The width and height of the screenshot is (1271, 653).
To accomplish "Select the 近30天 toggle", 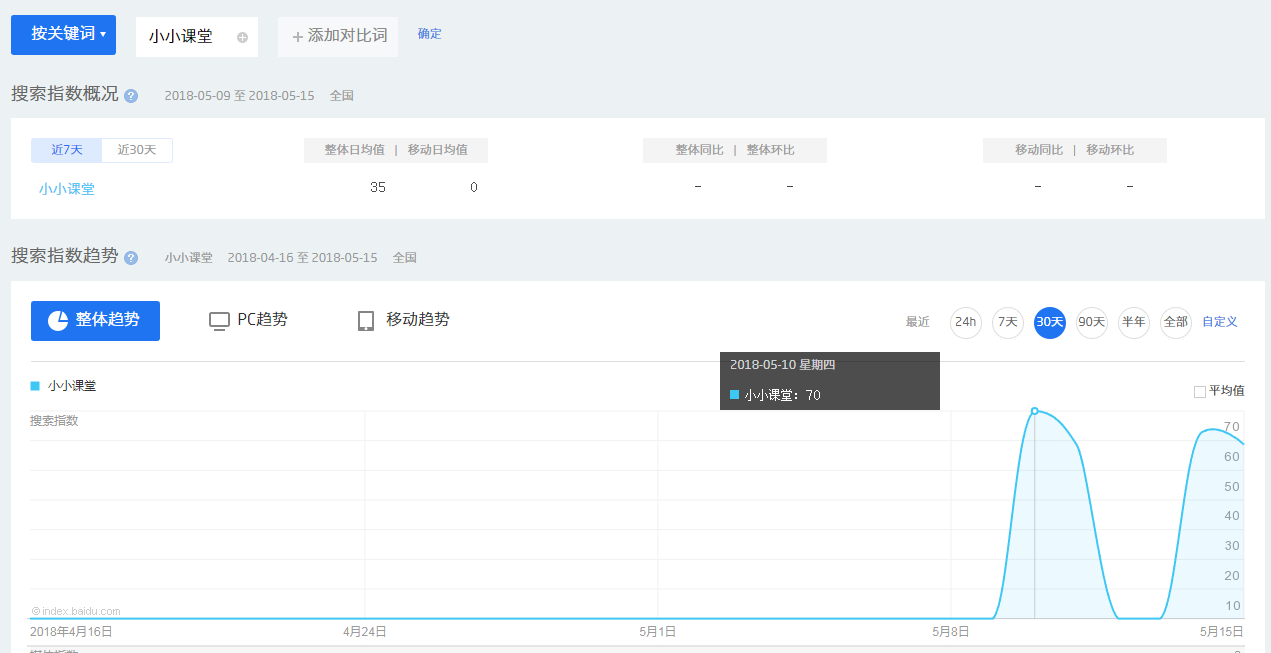I will click(x=137, y=150).
